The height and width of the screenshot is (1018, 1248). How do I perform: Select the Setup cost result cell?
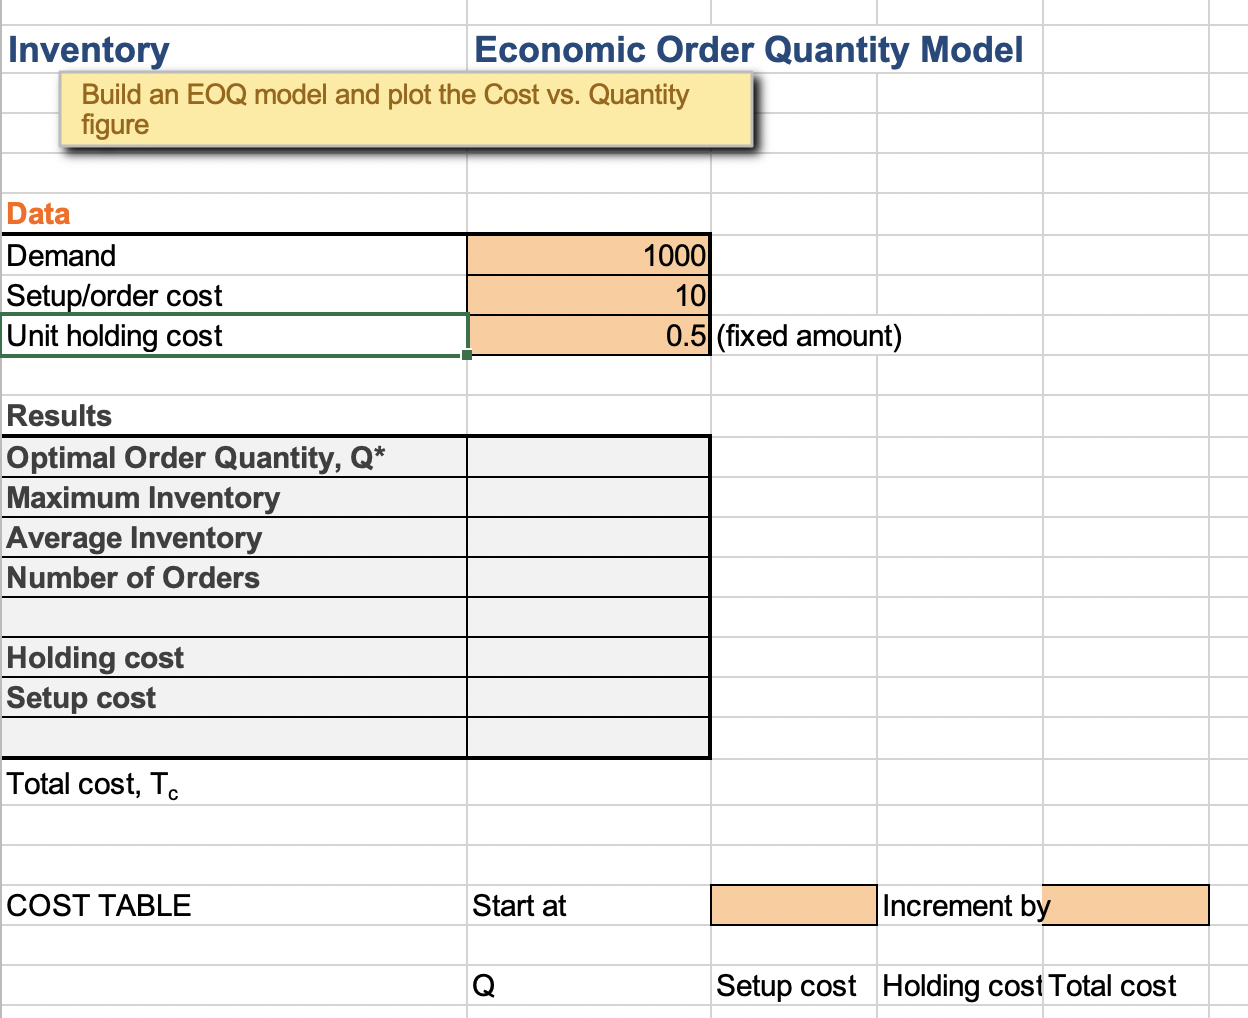587,697
